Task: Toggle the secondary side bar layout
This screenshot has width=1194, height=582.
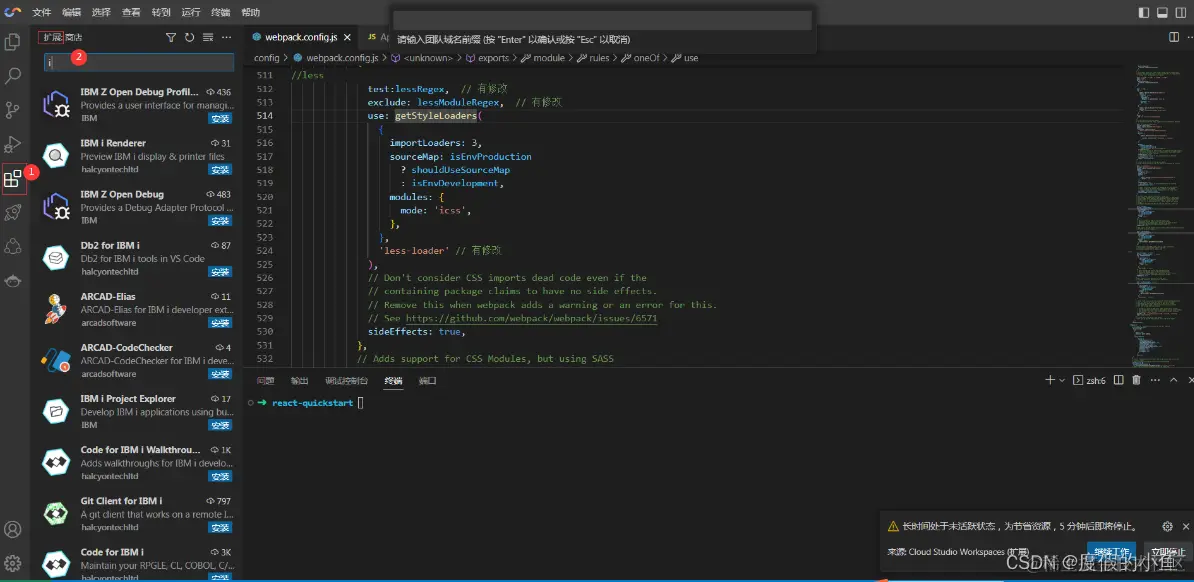Action: click(1180, 12)
